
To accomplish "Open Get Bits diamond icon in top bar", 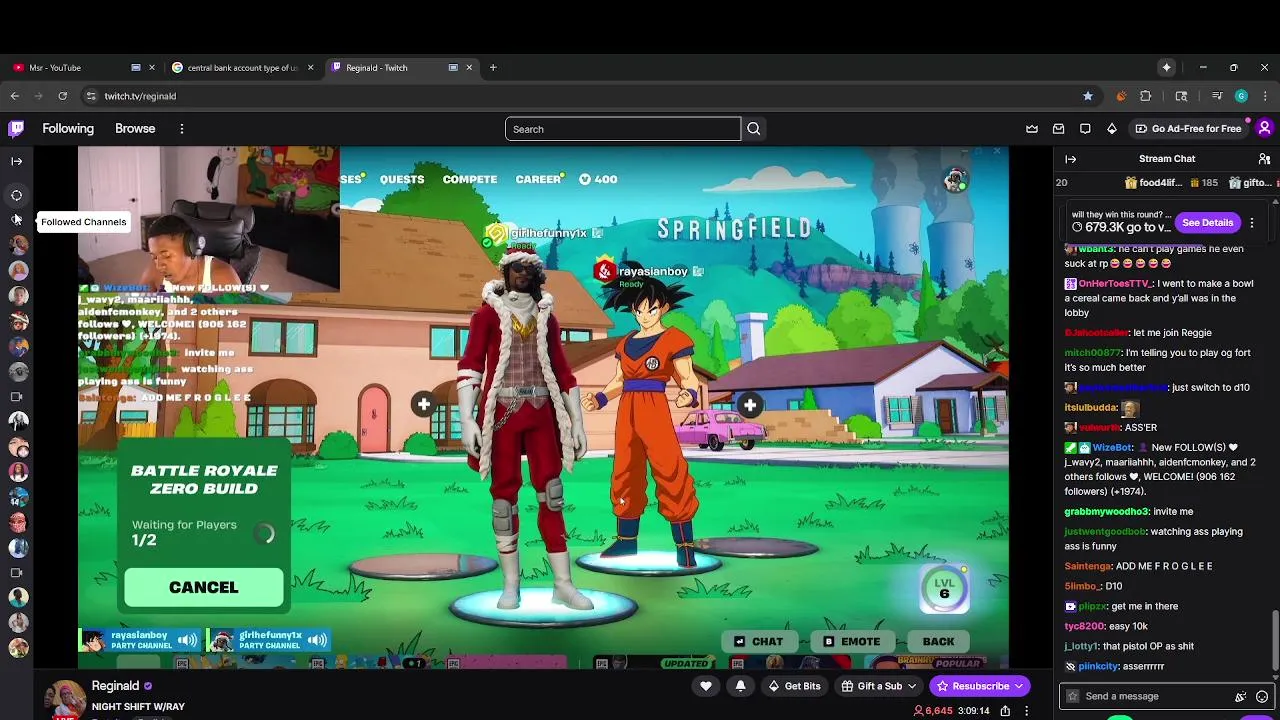I will pyautogui.click(x=1111, y=129).
